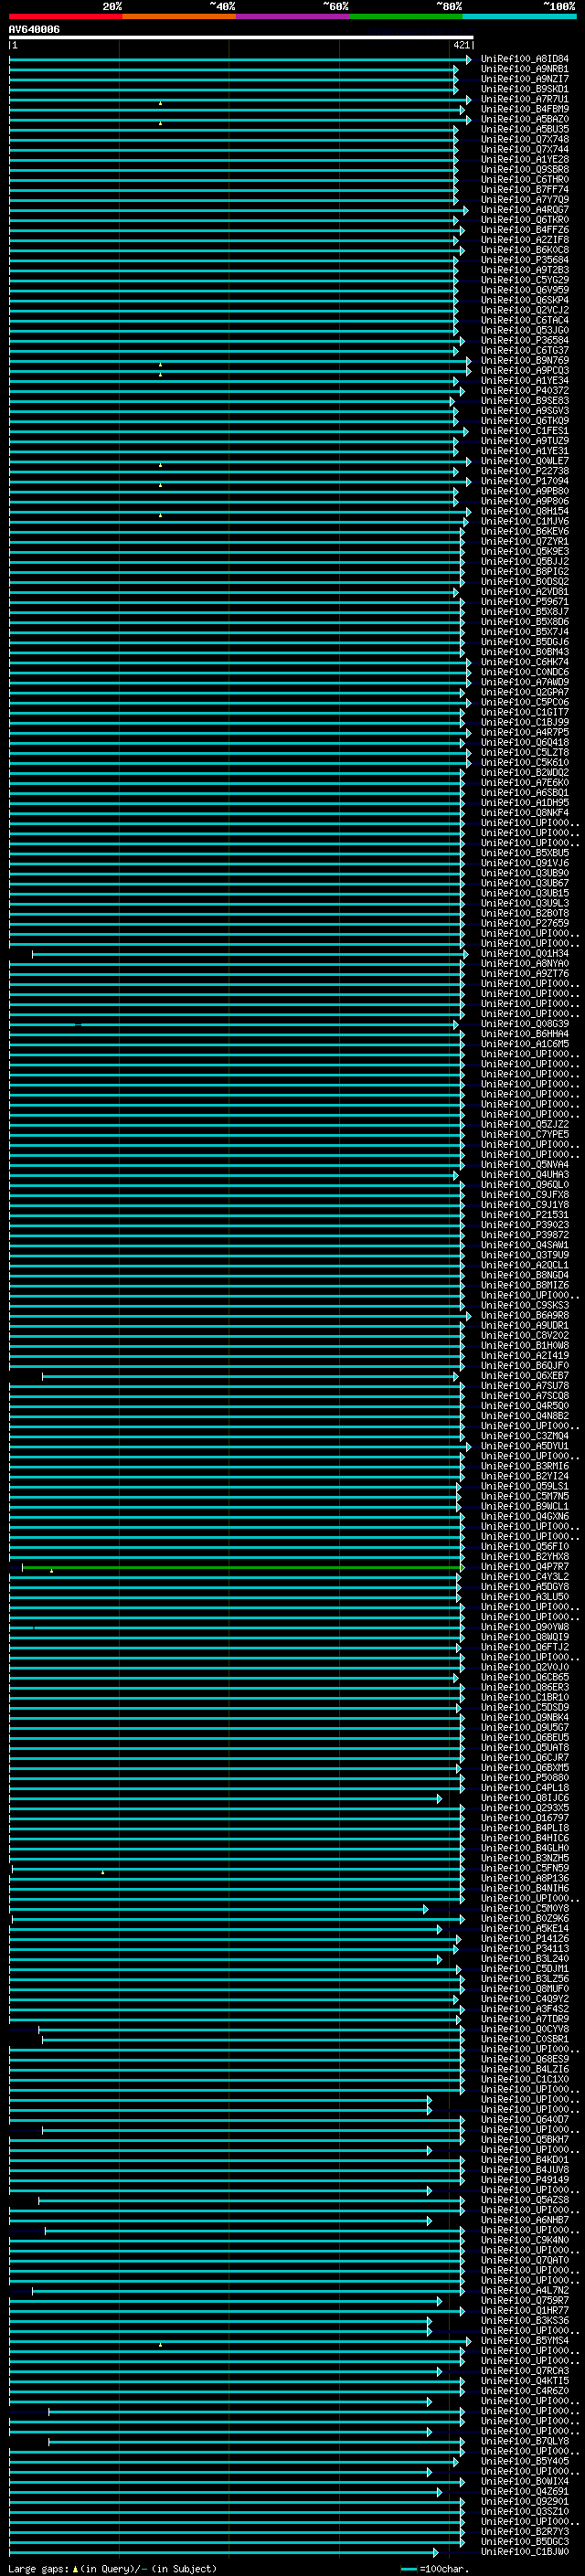585x2576 pixels.
Task: Click the purple ~60% identity legend segment
Action: pyautogui.click(x=293, y=16)
